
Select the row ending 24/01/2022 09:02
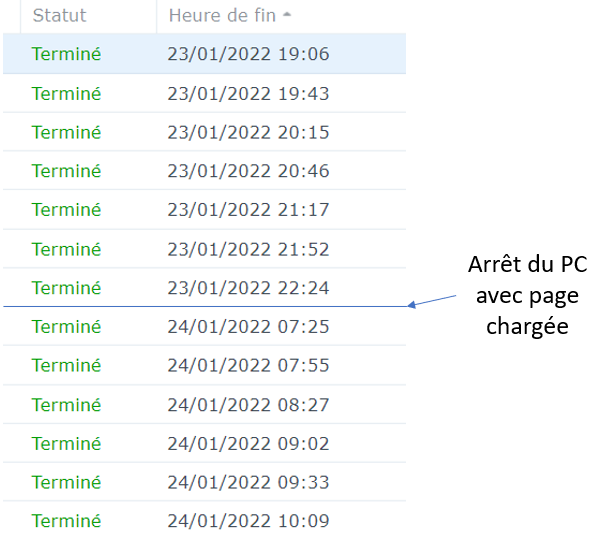pyautogui.click(x=204, y=443)
